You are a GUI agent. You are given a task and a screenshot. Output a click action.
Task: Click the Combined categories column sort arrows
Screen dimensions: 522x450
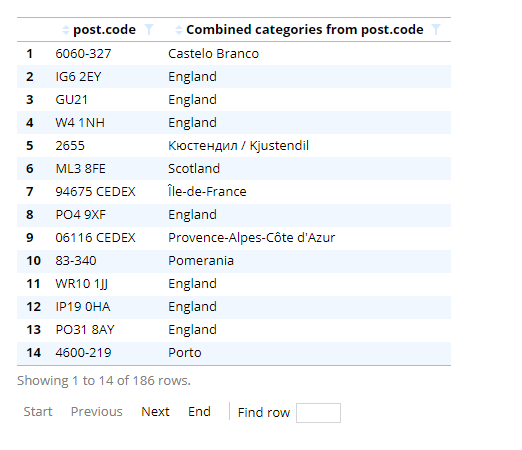(179, 30)
